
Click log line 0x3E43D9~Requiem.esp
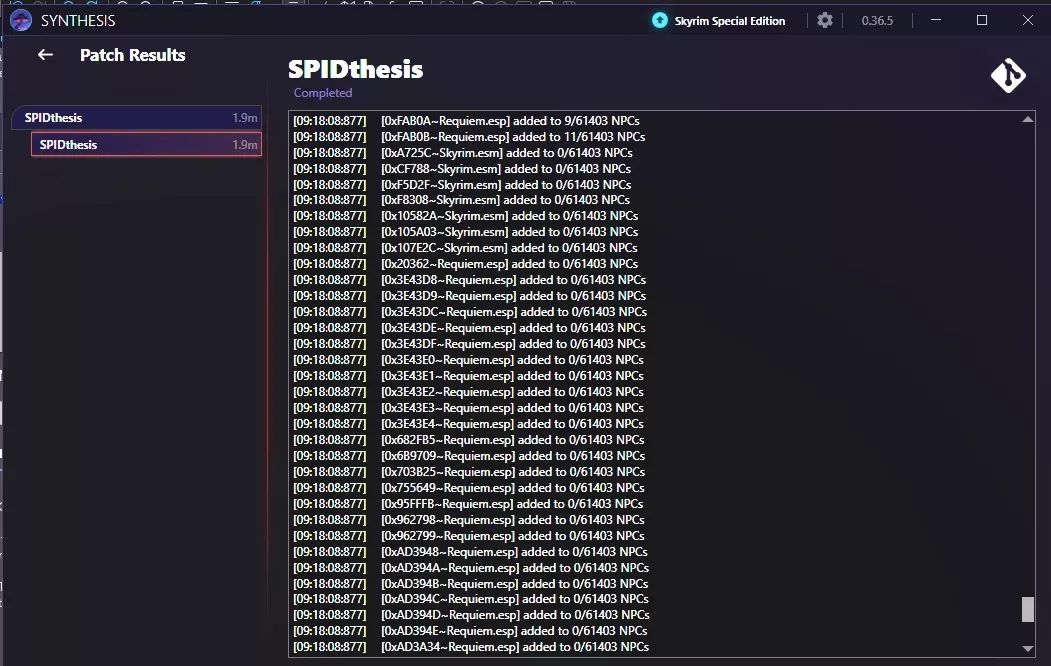(x=470, y=296)
